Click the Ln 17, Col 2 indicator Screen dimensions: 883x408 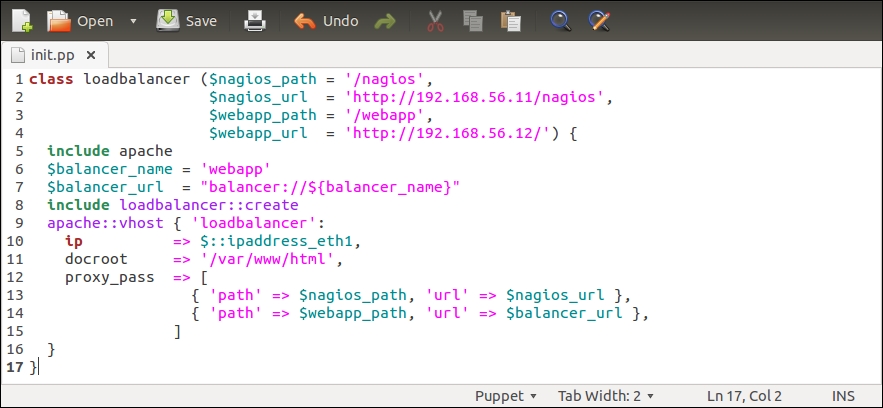(x=742, y=395)
